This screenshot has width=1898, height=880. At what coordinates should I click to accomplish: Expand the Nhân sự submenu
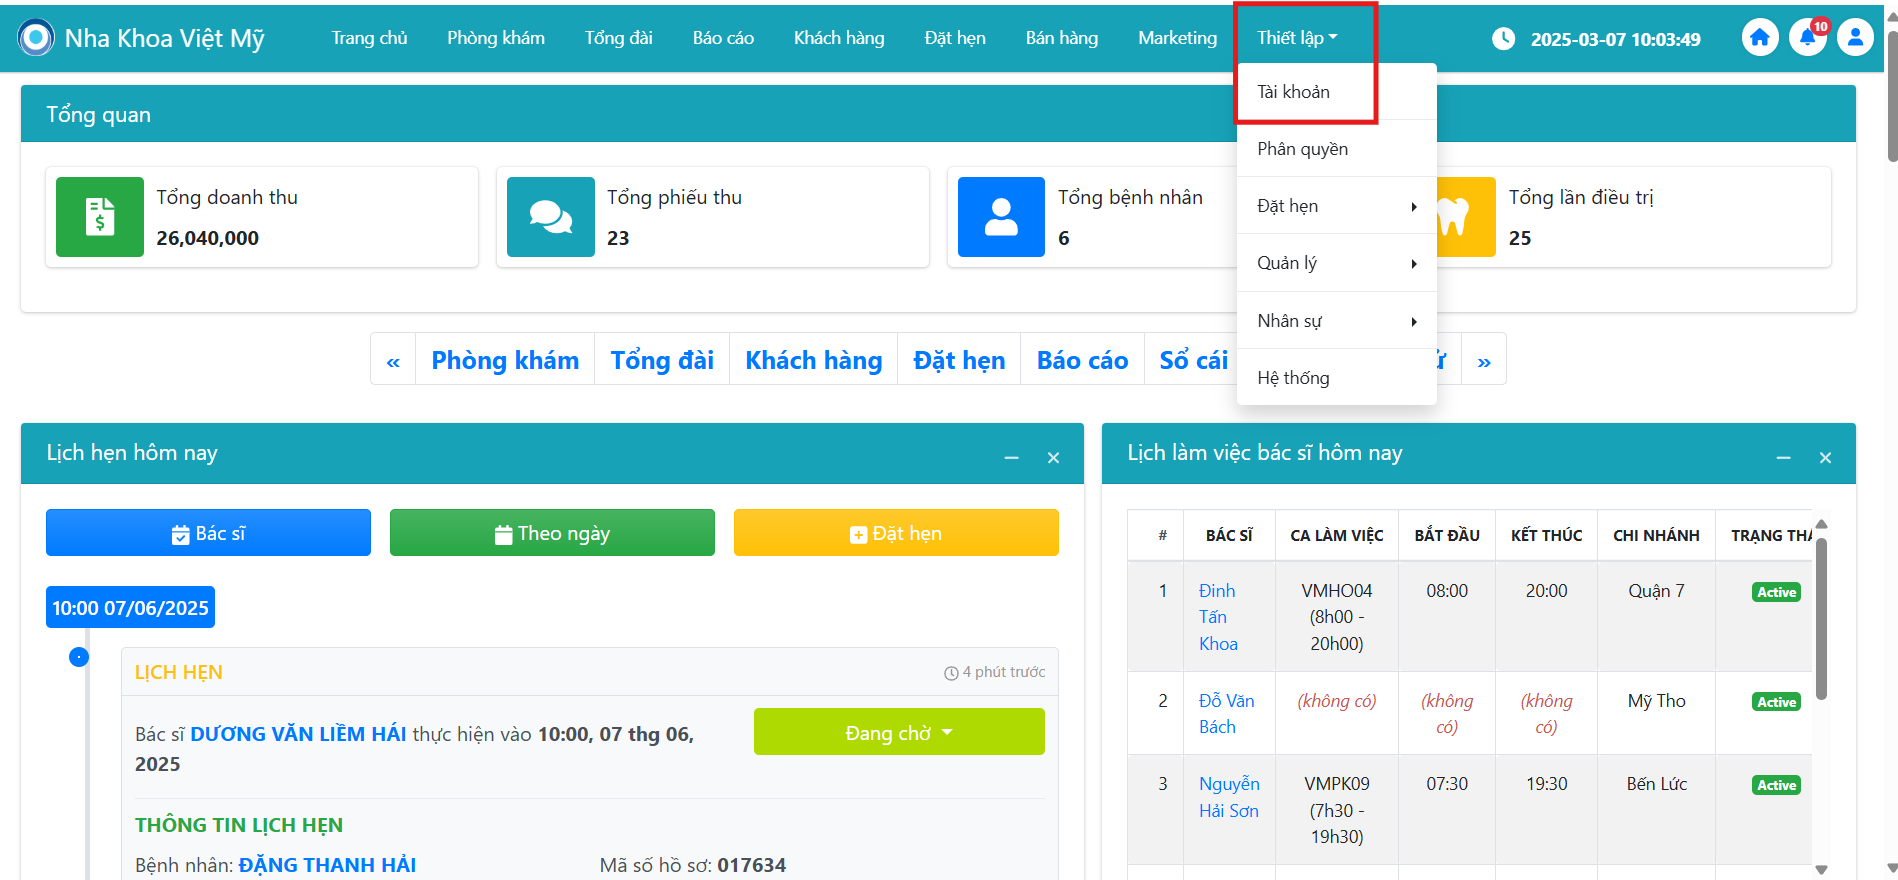(1336, 321)
